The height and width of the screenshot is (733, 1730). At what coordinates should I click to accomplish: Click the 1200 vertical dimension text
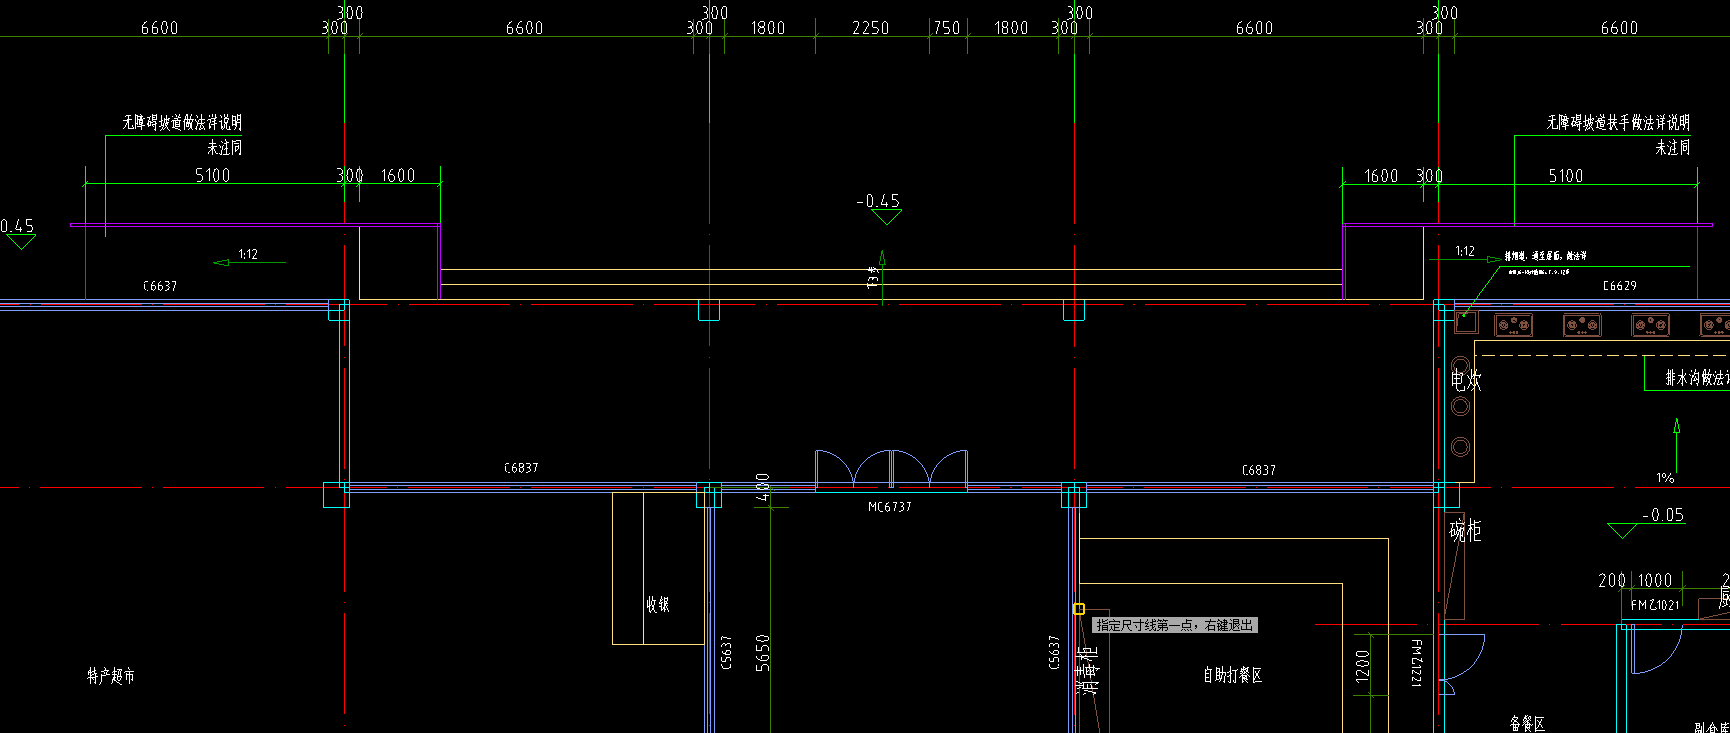coord(1362,668)
